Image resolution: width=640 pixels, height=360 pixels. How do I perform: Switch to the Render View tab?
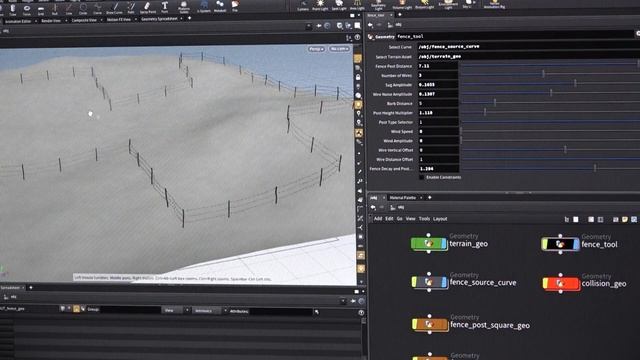[x=51, y=20]
